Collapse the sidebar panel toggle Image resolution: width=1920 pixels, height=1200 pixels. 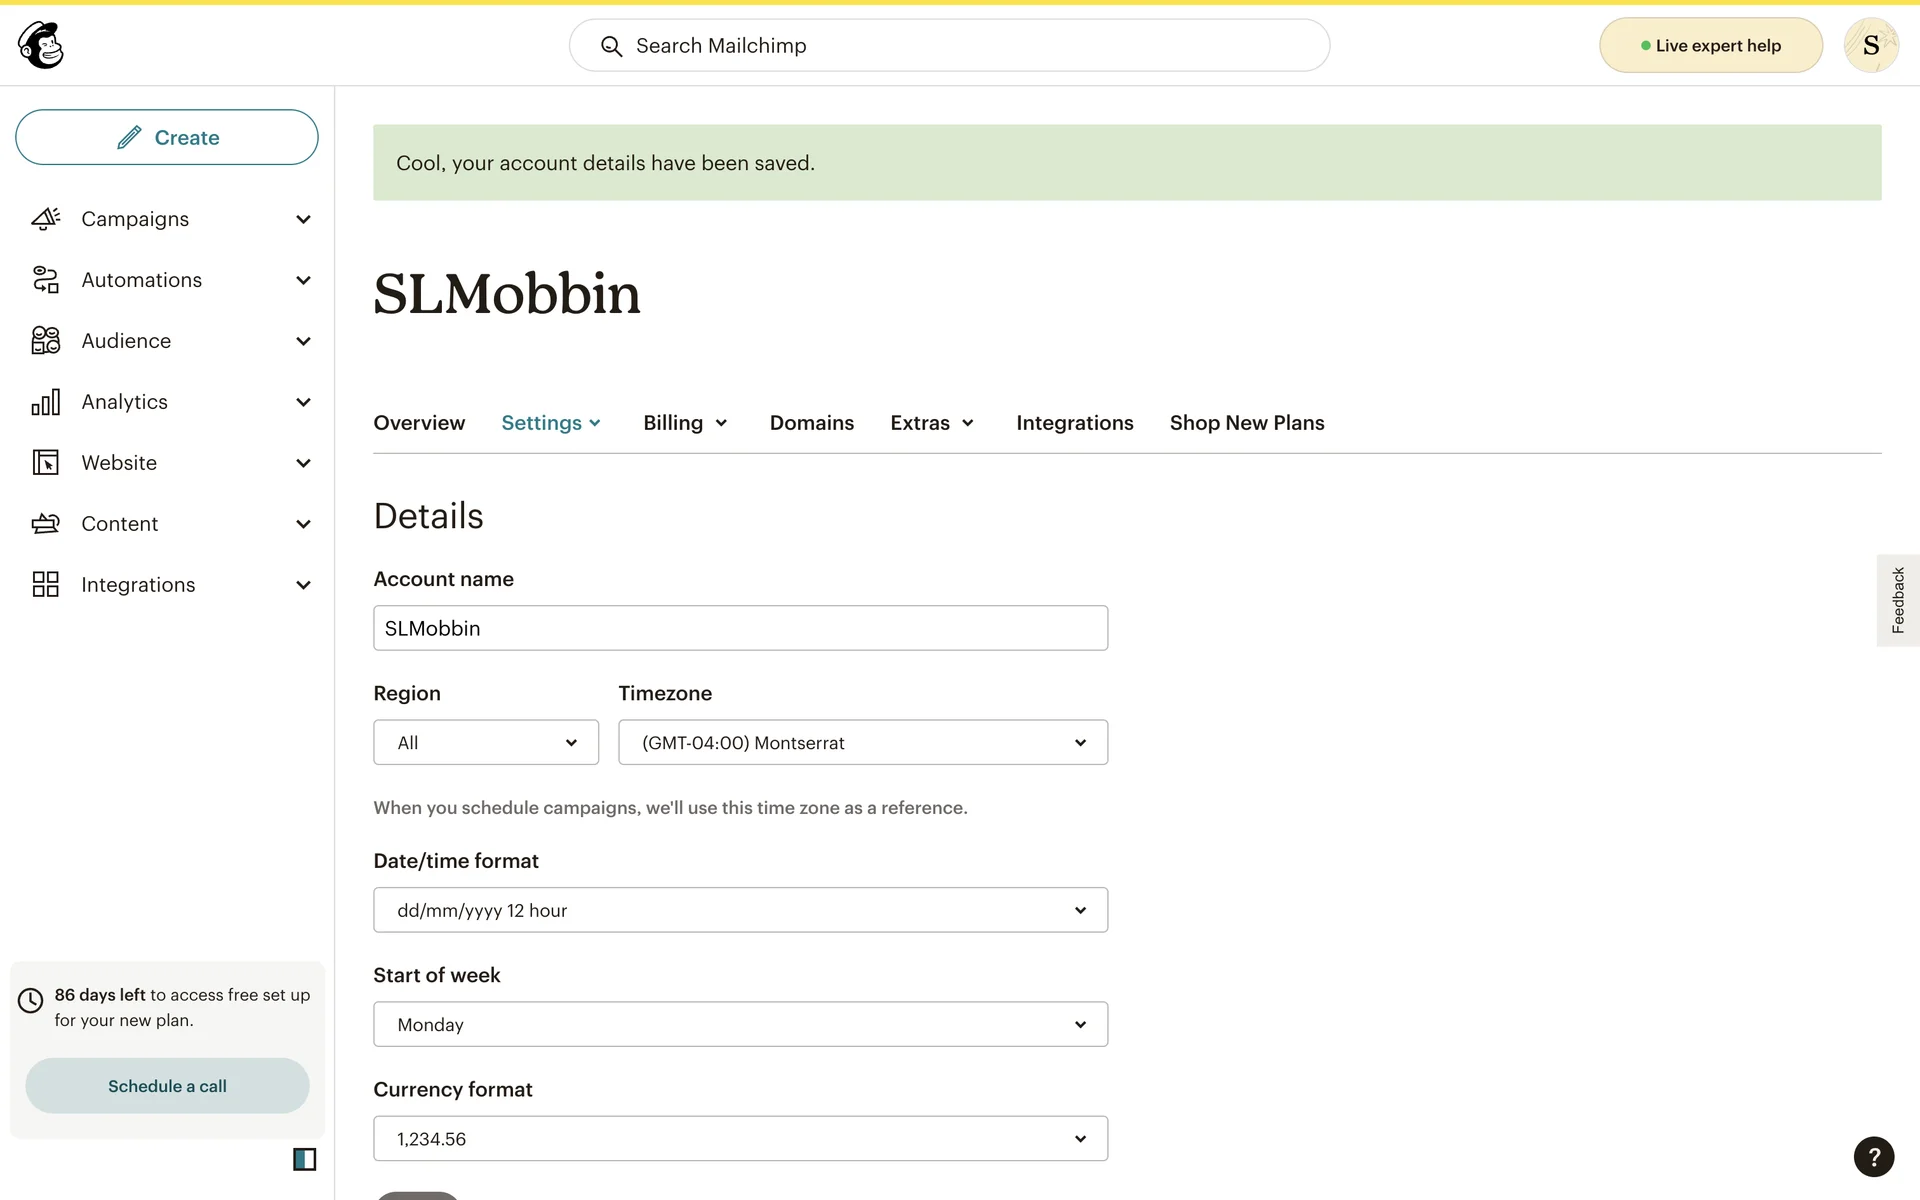tap(304, 1159)
